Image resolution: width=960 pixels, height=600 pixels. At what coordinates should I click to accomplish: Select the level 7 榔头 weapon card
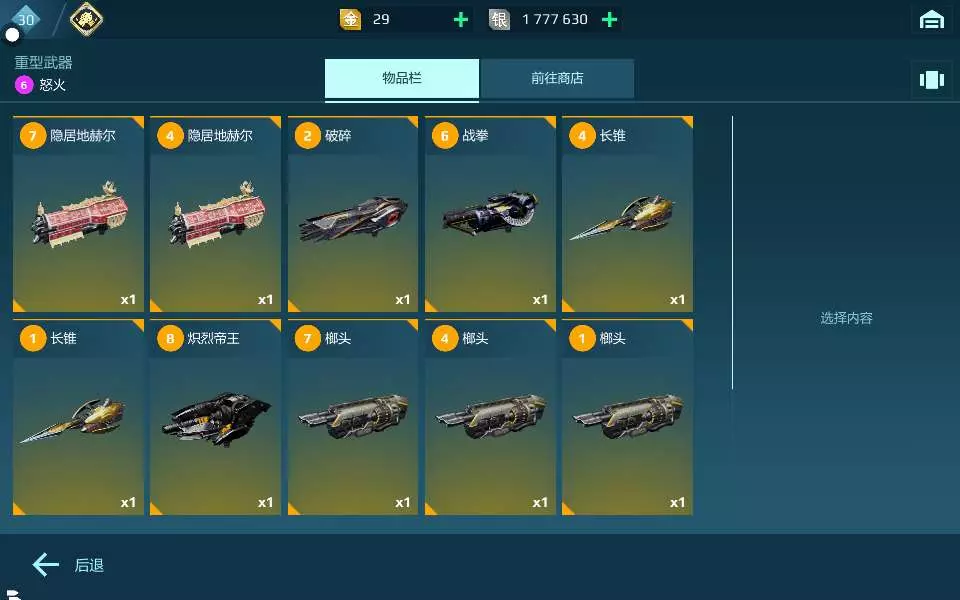[353, 417]
